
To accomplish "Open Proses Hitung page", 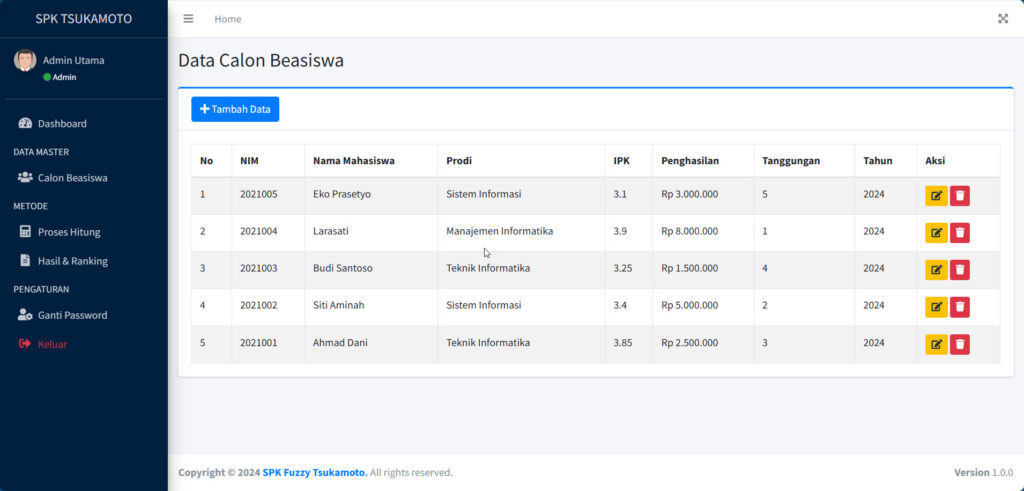I will [69, 232].
